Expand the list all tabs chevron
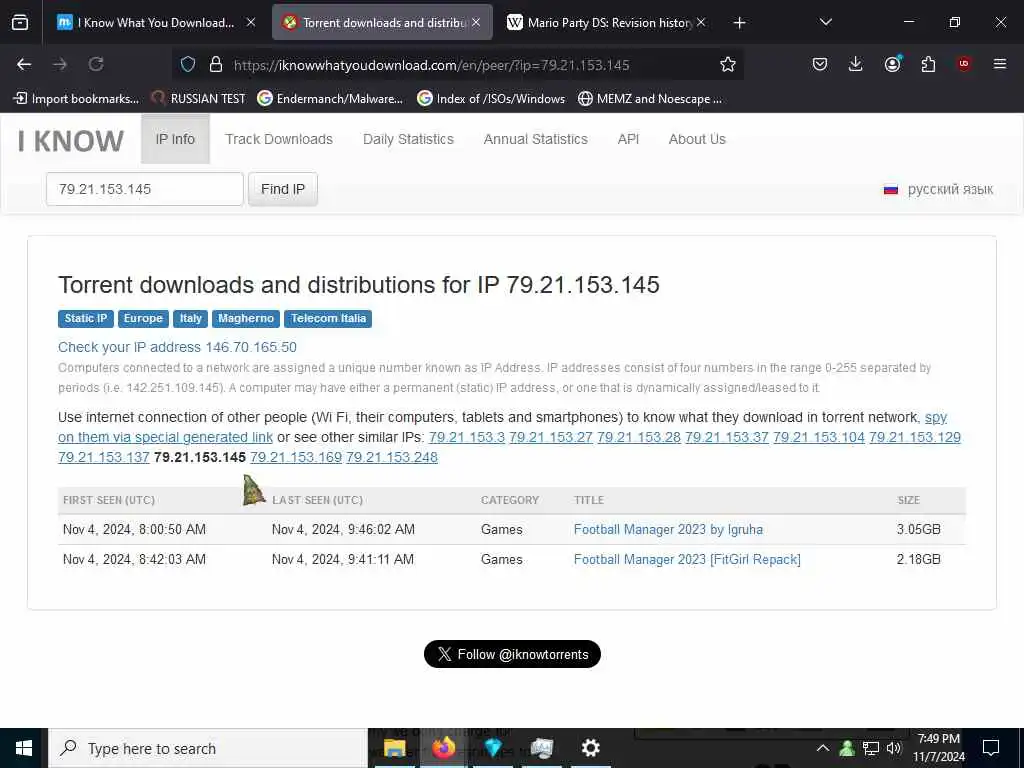 point(825,22)
